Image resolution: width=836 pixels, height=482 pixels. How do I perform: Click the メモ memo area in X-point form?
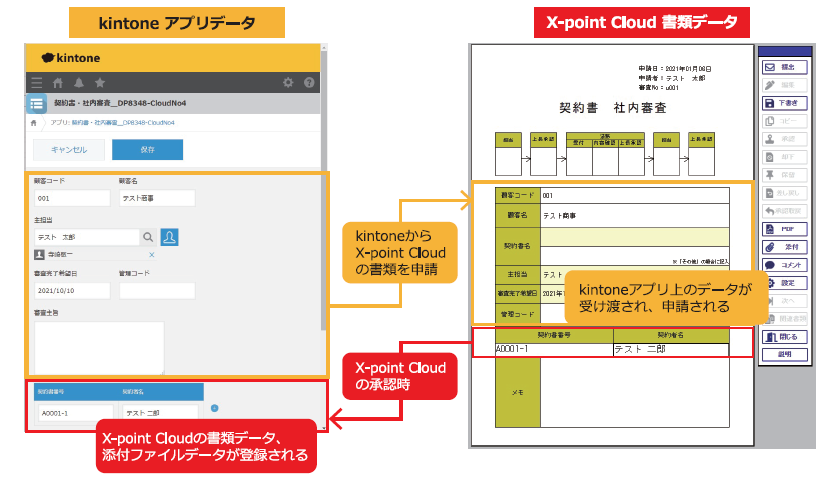point(634,392)
